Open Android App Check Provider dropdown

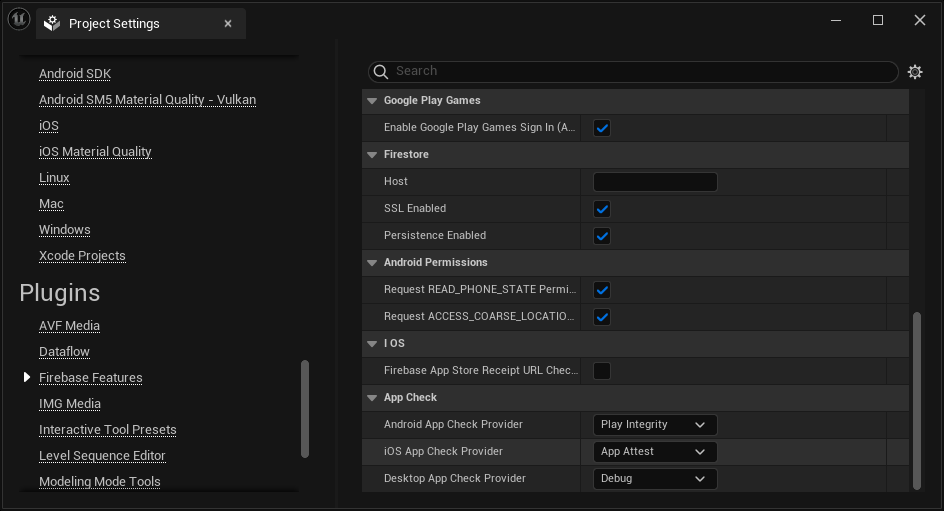[655, 424]
